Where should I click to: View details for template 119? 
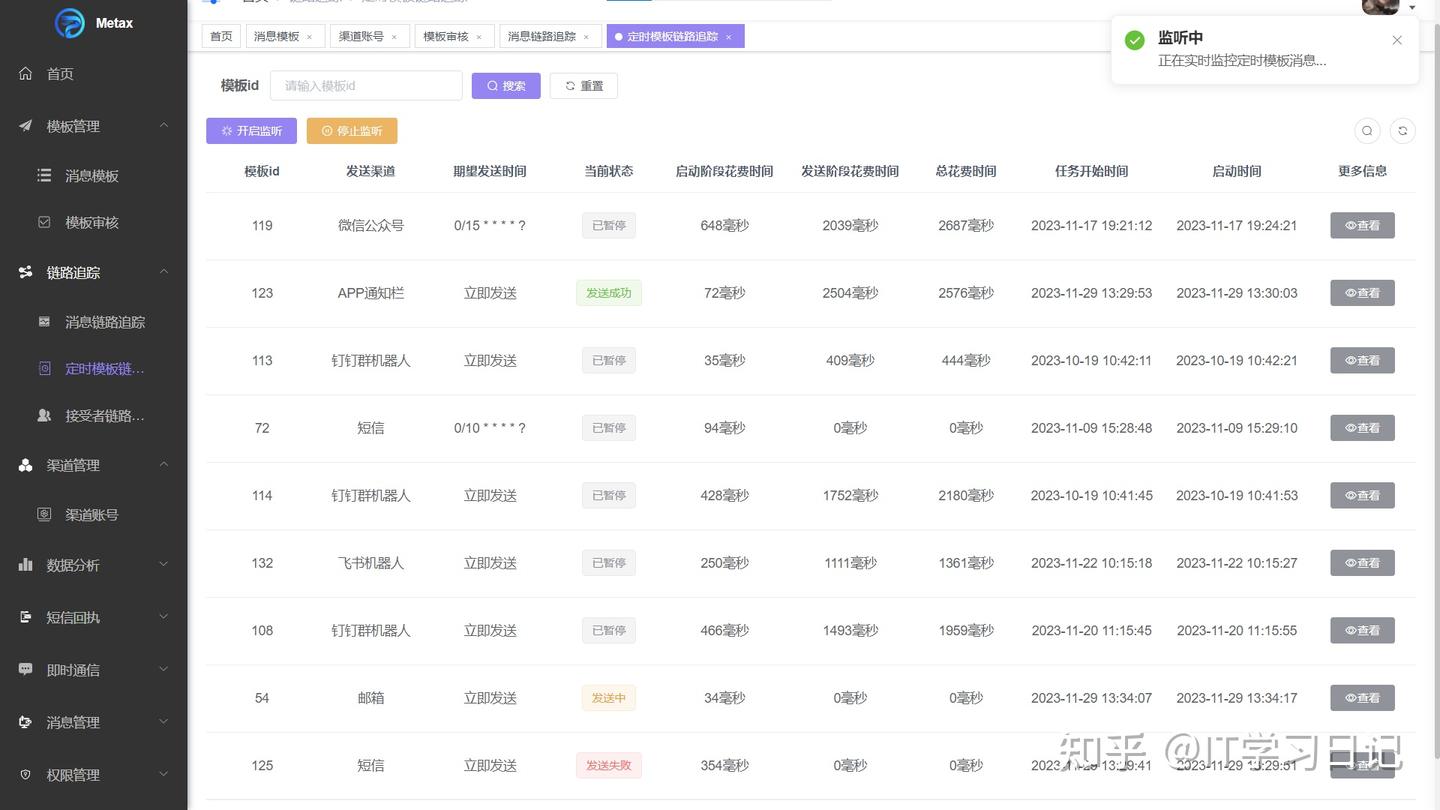point(1362,226)
